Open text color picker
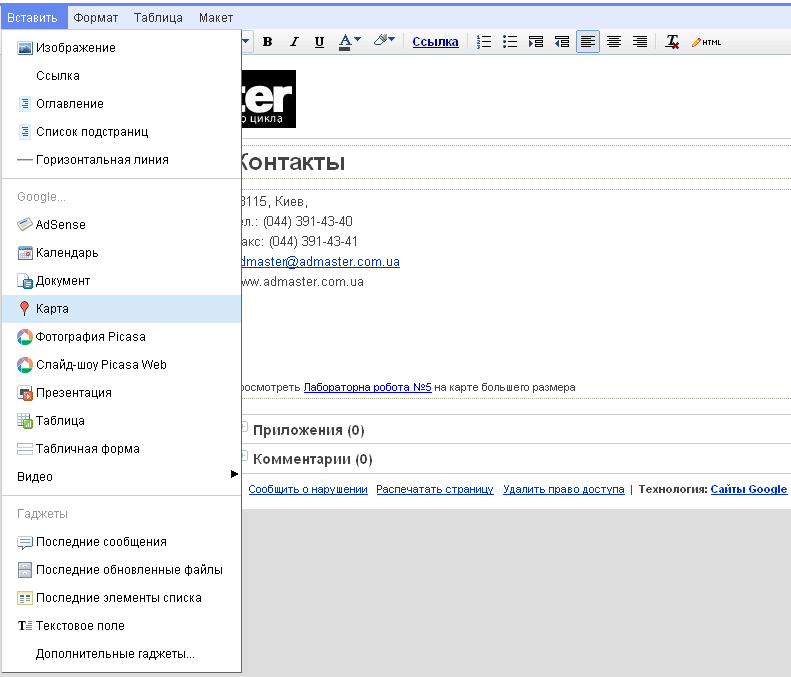This screenshot has height=677, width=791. (x=350, y=42)
